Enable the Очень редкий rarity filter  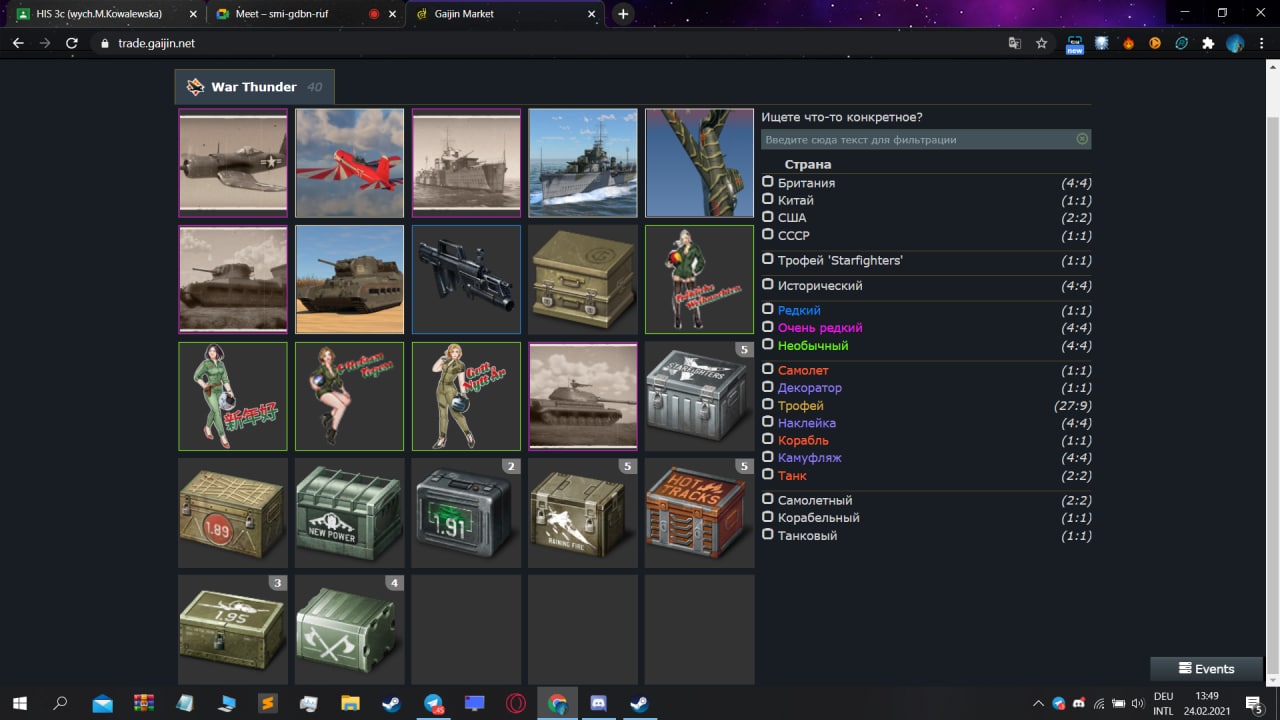coord(768,327)
